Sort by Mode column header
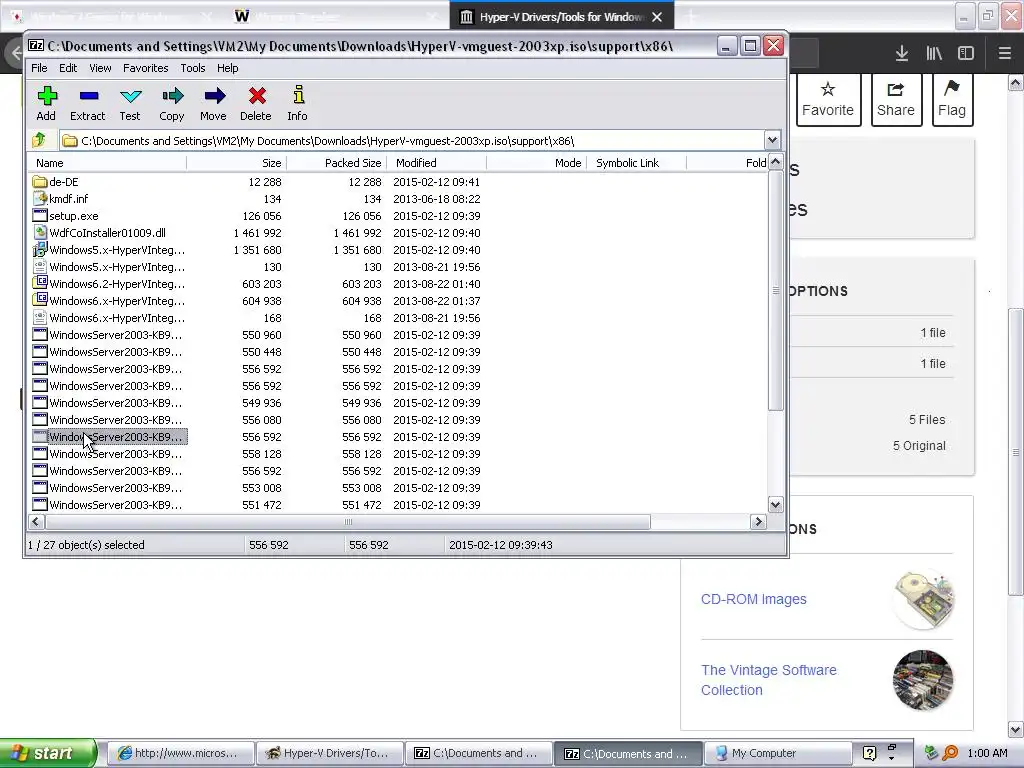 pyautogui.click(x=536, y=163)
